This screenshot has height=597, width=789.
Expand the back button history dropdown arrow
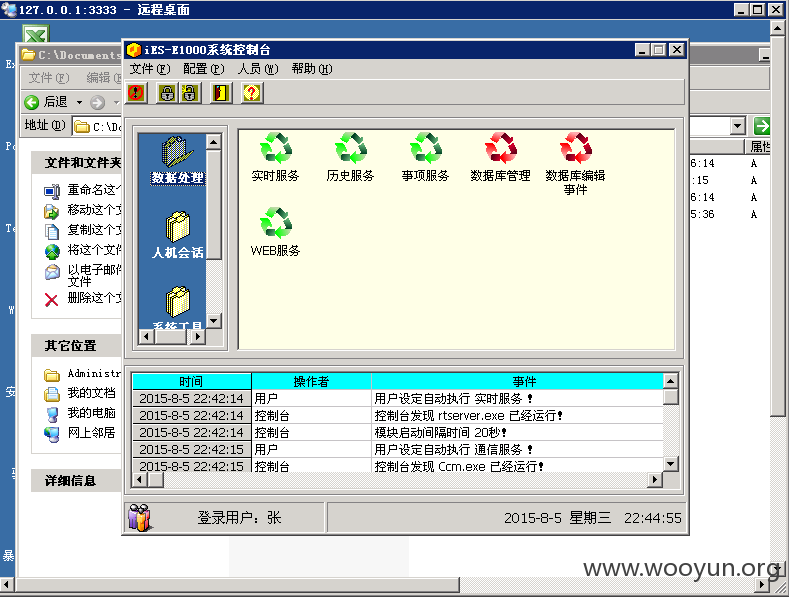[79, 103]
